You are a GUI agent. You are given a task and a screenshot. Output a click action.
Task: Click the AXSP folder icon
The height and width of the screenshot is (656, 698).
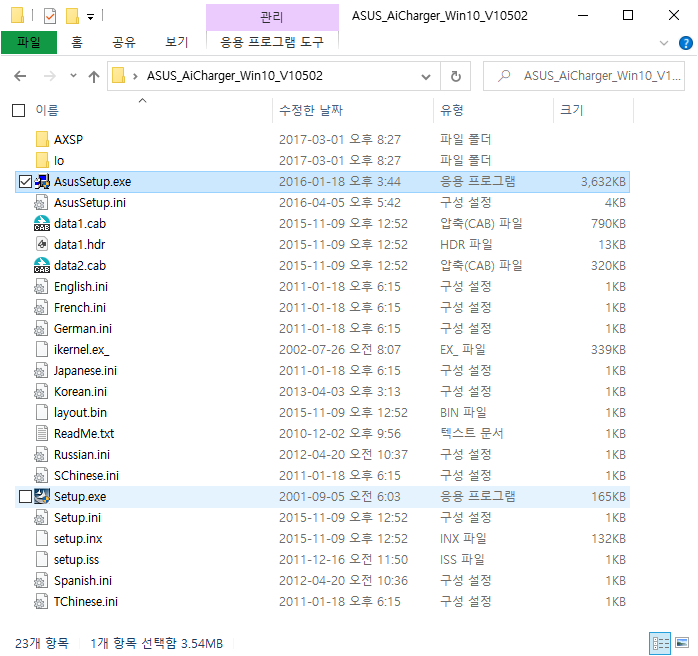pos(42,139)
